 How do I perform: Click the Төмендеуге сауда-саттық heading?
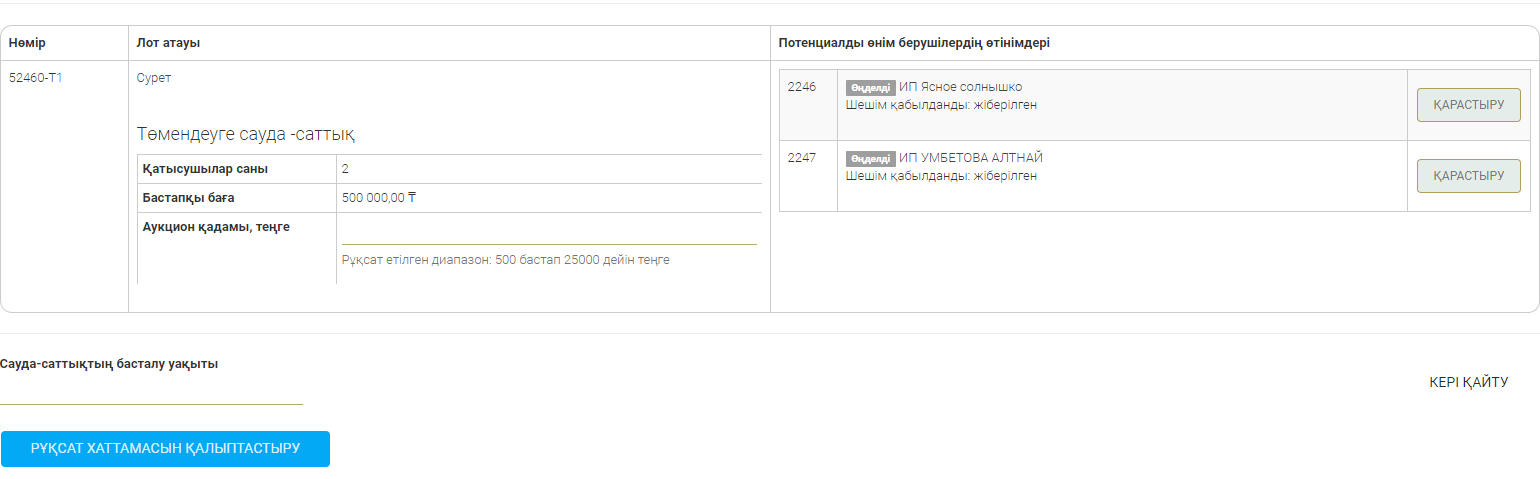click(x=246, y=134)
